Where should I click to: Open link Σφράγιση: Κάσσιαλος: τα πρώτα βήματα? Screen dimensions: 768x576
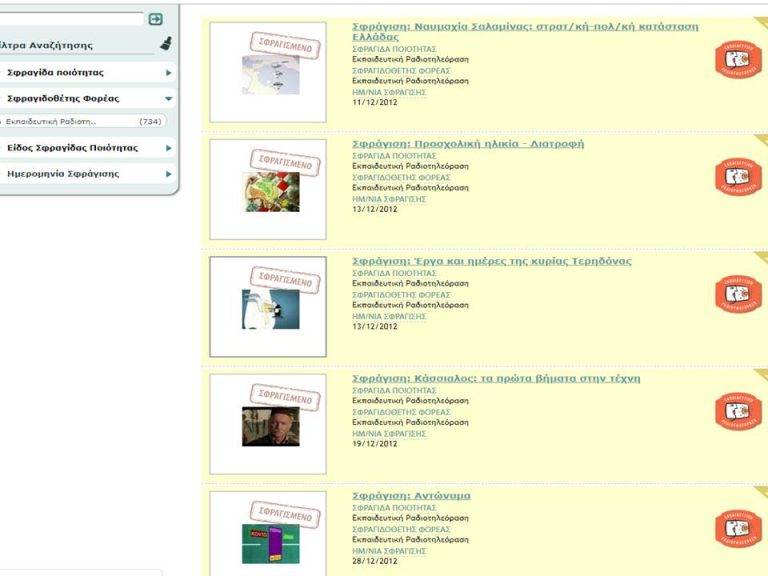click(495, 378)
